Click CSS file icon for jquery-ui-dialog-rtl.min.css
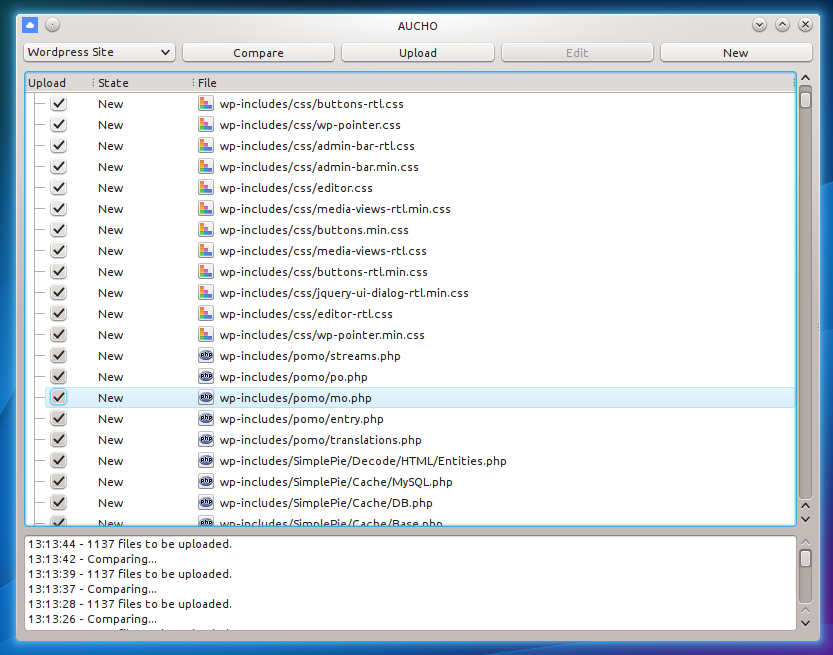Image resolution: width=833 pixels, height=655 pixels. pyautogui.click(x=206, y=292)
